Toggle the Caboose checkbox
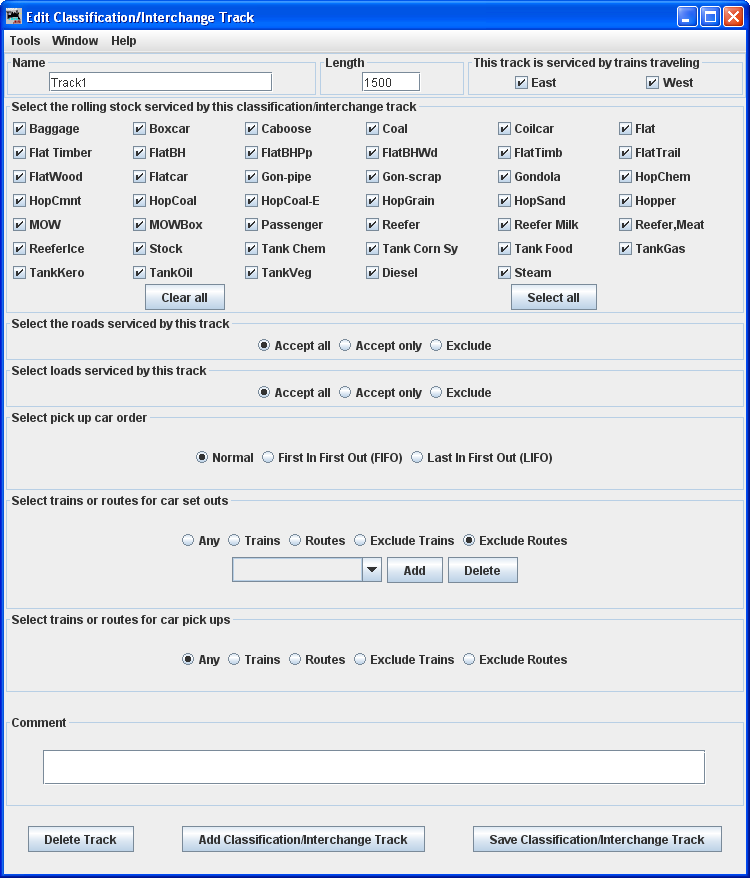Viewport: 750px width, 878px height. [x=252, y=129]
